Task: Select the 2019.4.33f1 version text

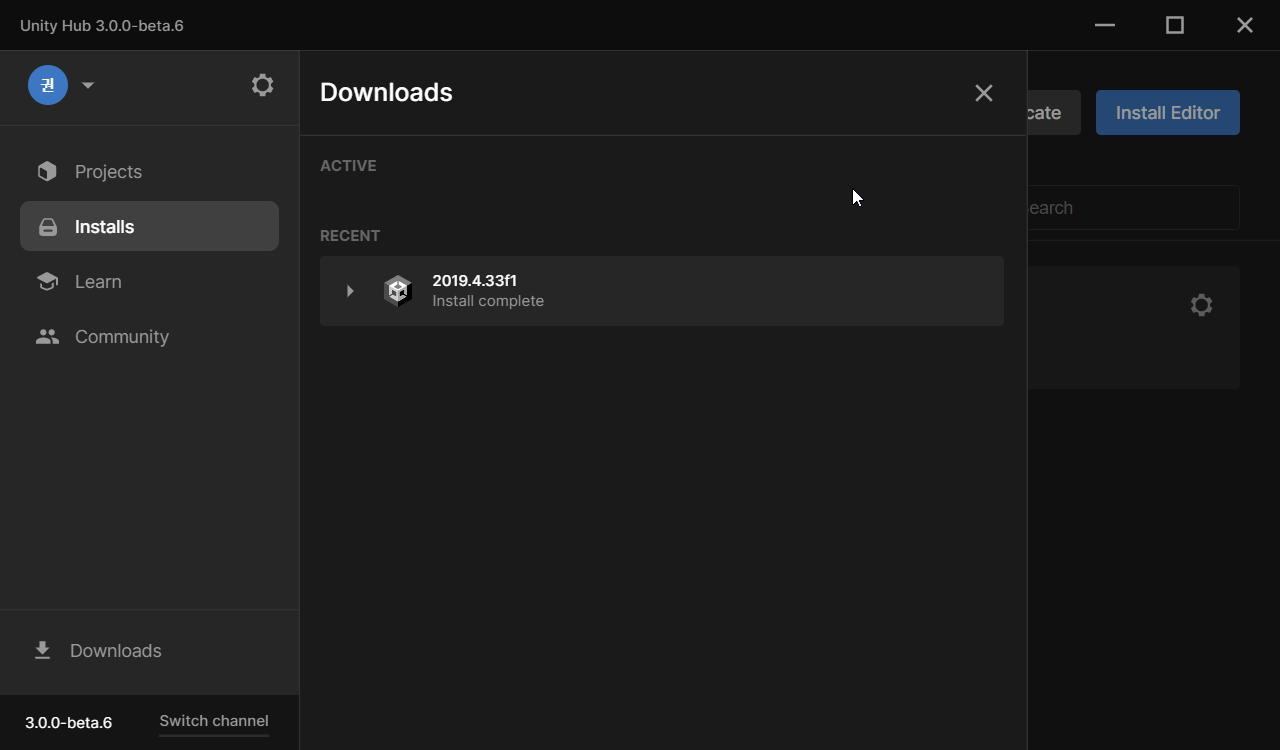Action: (474, 281)
